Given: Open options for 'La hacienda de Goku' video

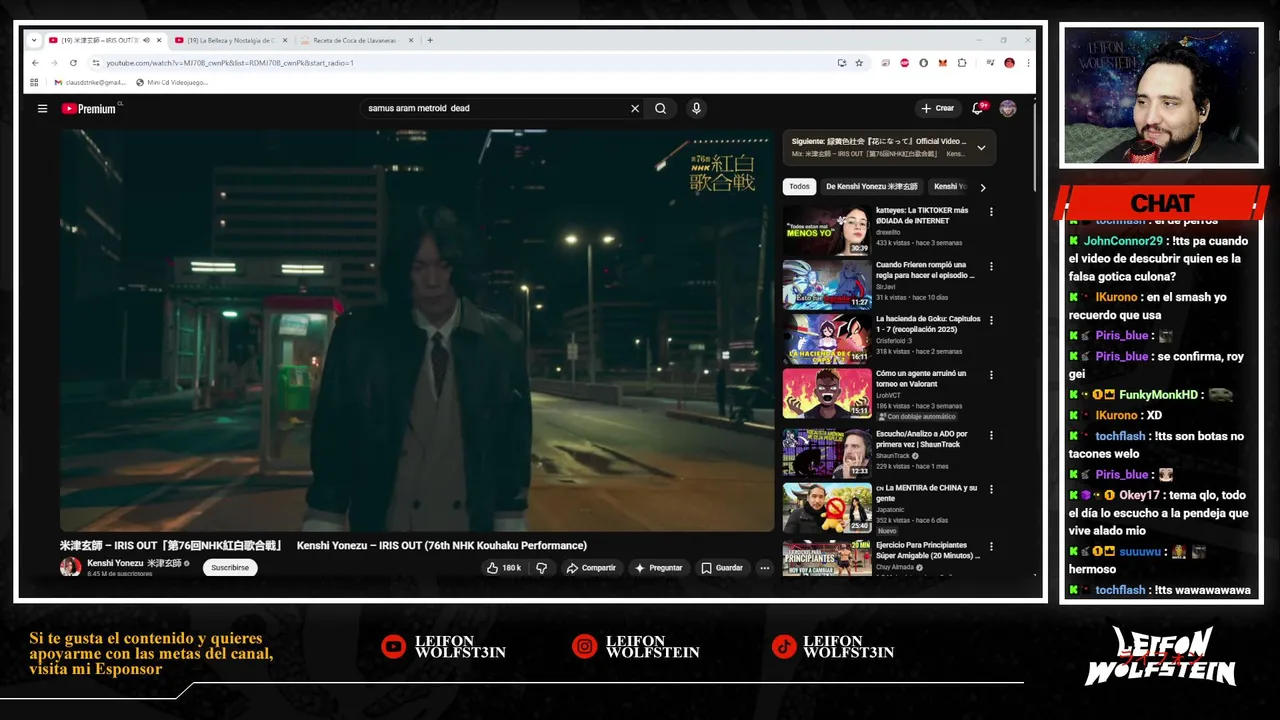Looking at the screenshot, I should click(x=991, y=320).
